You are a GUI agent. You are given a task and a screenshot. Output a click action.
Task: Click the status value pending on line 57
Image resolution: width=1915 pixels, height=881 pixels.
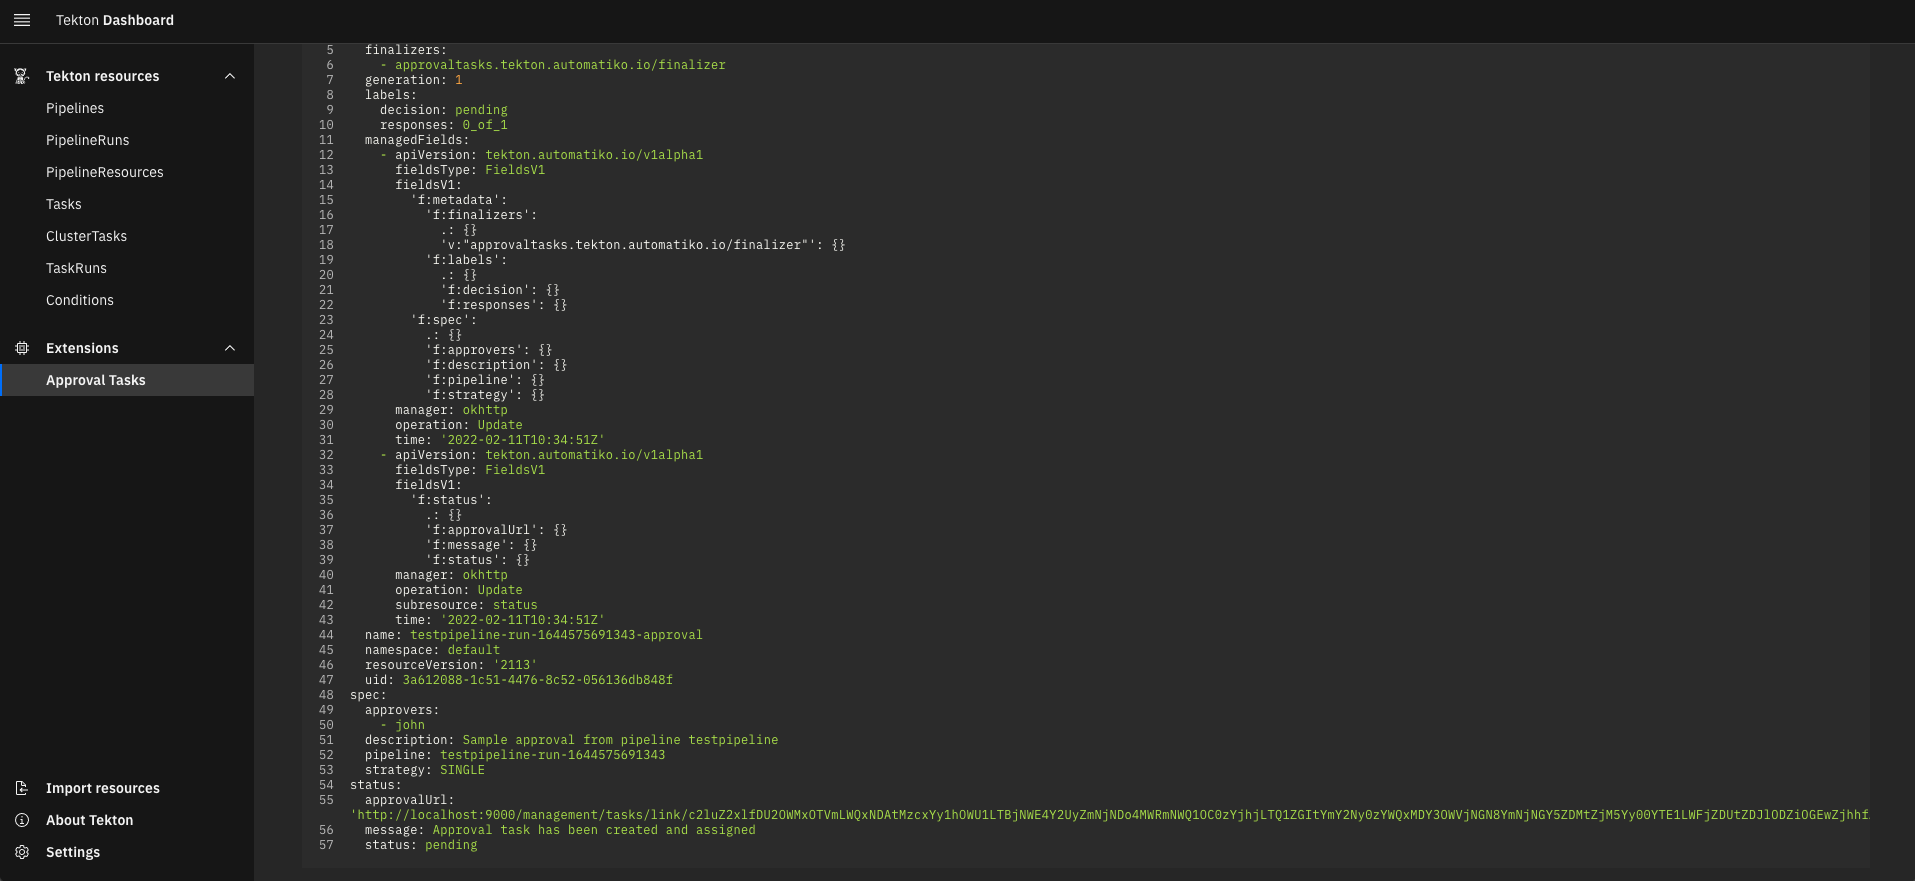tap(451, 845)
